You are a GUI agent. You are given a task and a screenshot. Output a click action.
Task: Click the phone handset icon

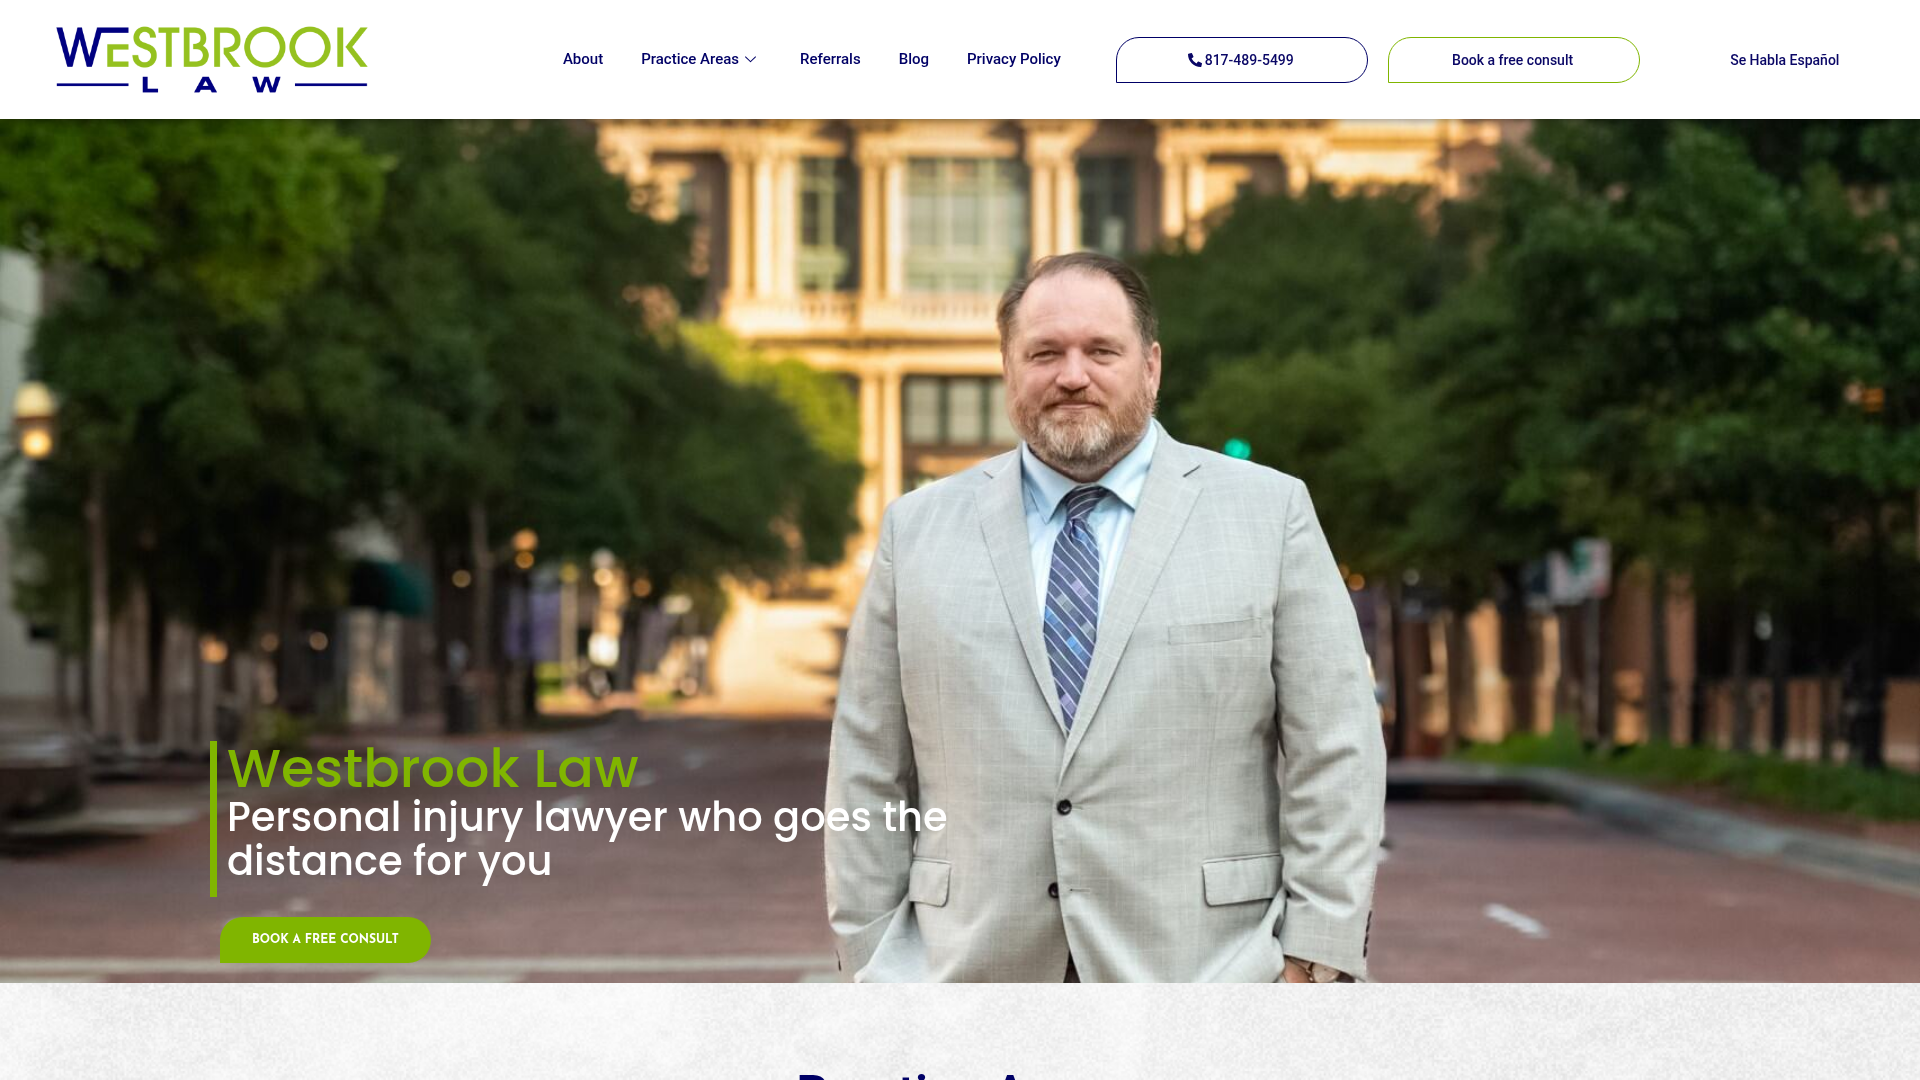point(1194,60)
